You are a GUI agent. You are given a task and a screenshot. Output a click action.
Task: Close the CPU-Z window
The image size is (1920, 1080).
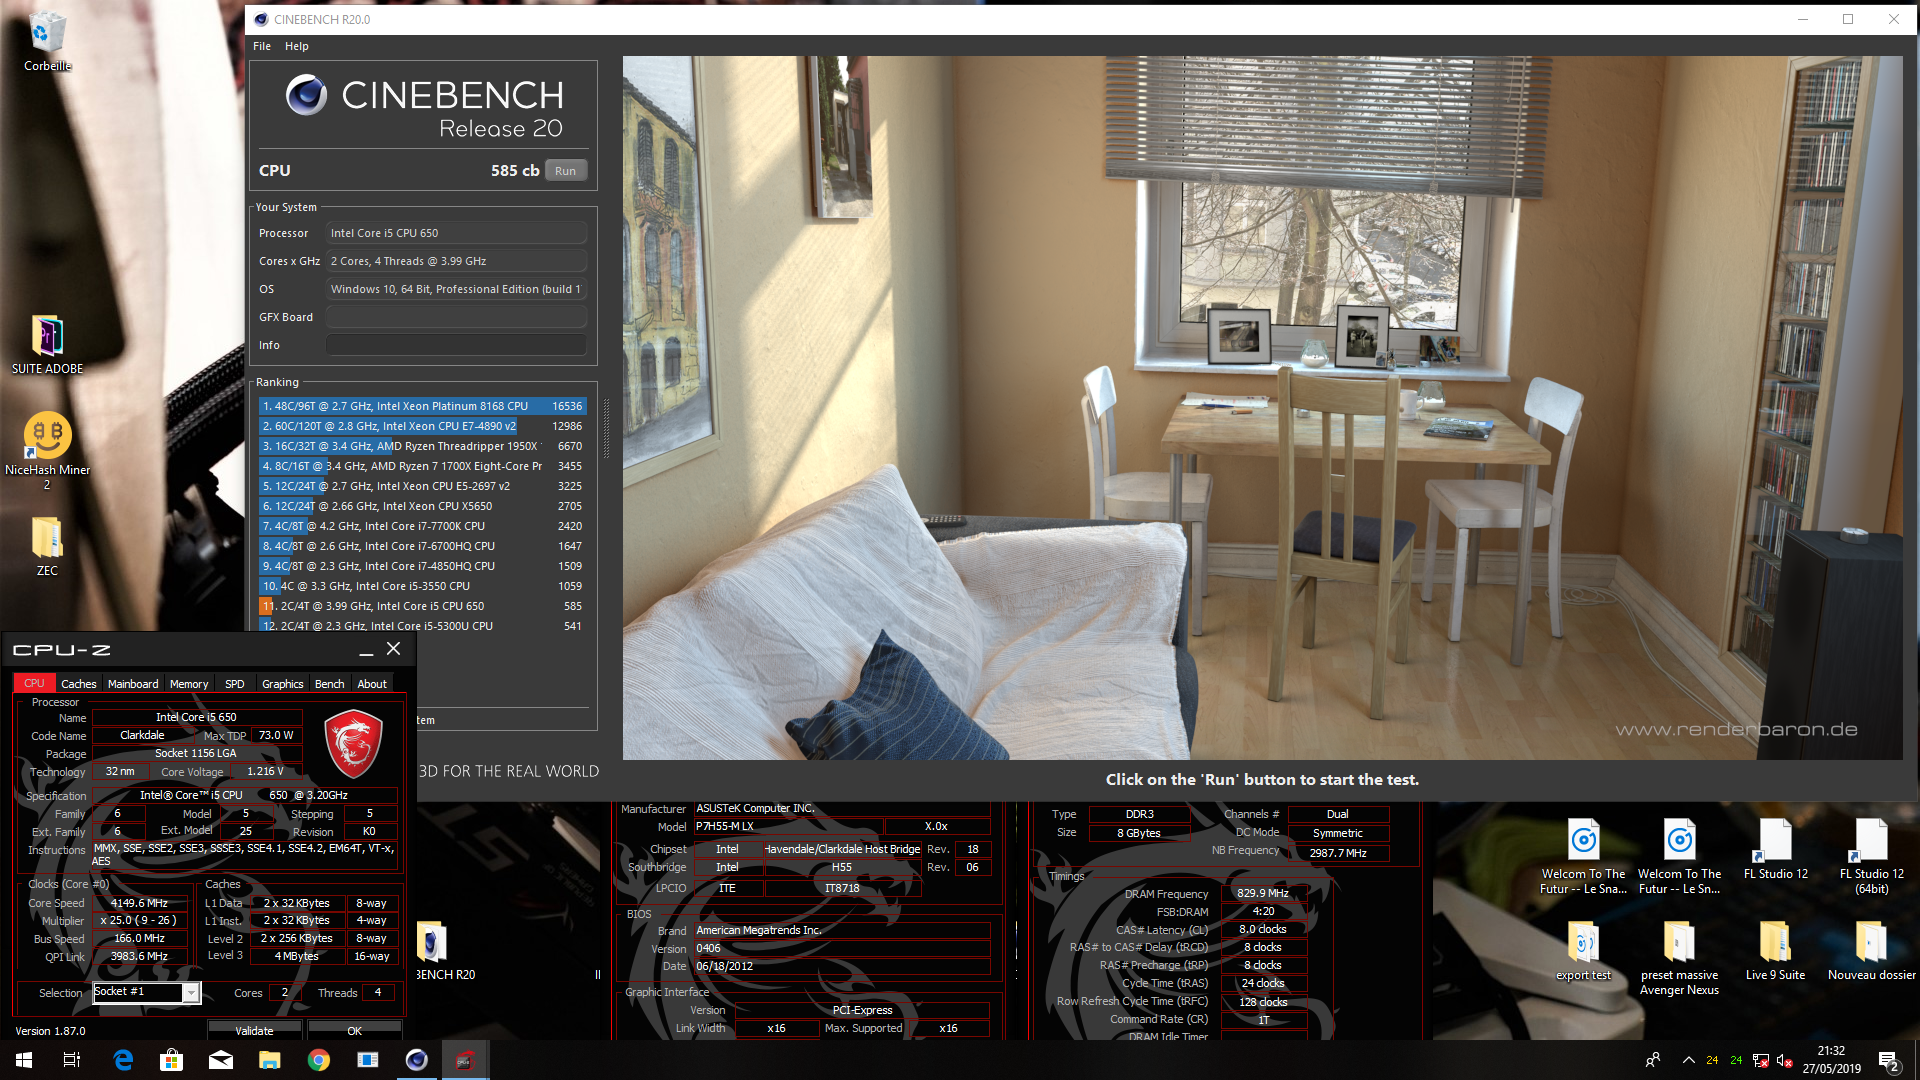point(394,649)
